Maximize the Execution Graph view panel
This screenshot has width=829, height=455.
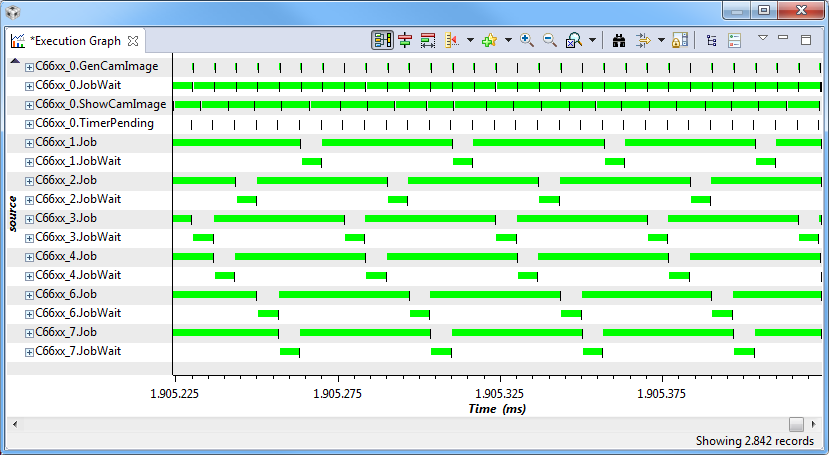pos(806,40)
